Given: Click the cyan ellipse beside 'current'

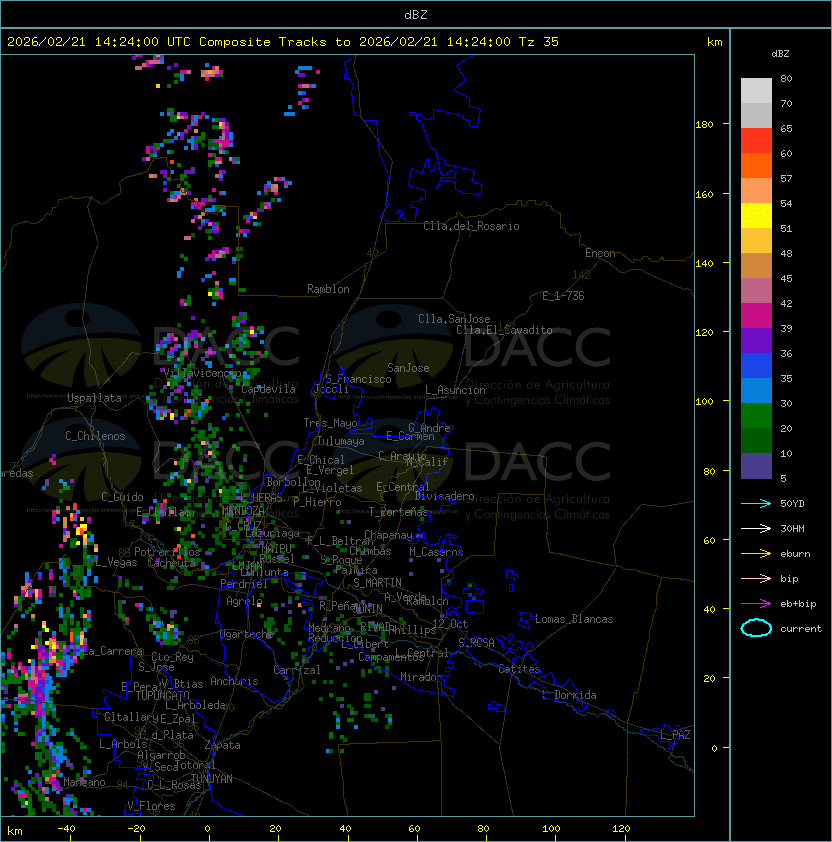Looking at the screenshot, I should click(x=756, y=628).
